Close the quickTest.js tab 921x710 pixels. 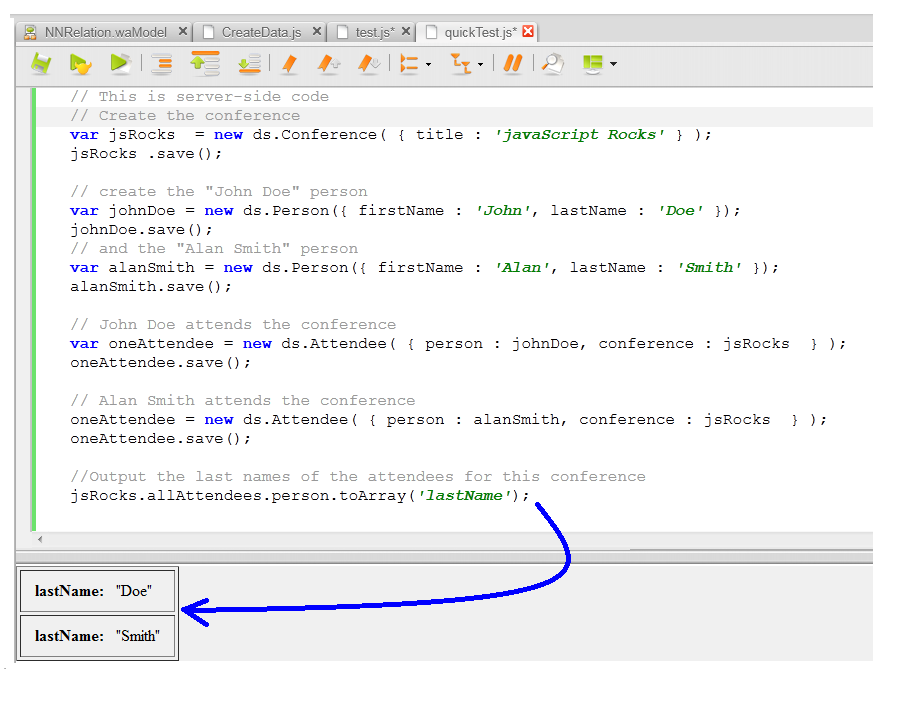pos(528,32)
